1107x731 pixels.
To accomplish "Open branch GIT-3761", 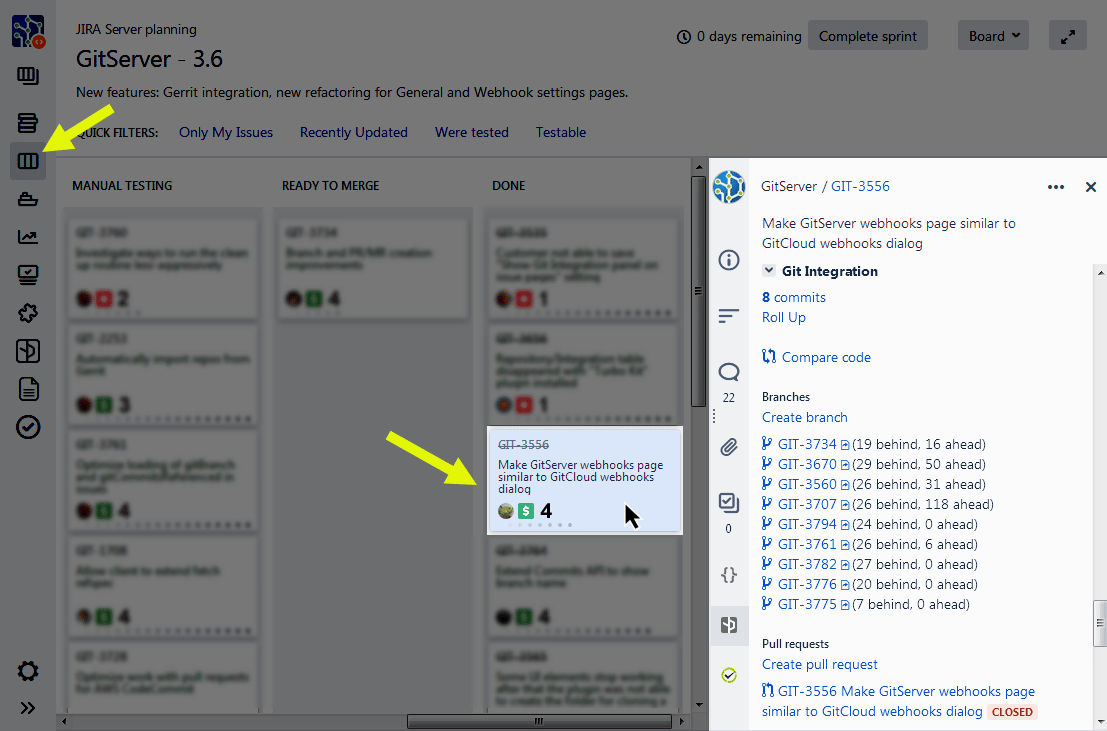I will [x=807, y=545].
